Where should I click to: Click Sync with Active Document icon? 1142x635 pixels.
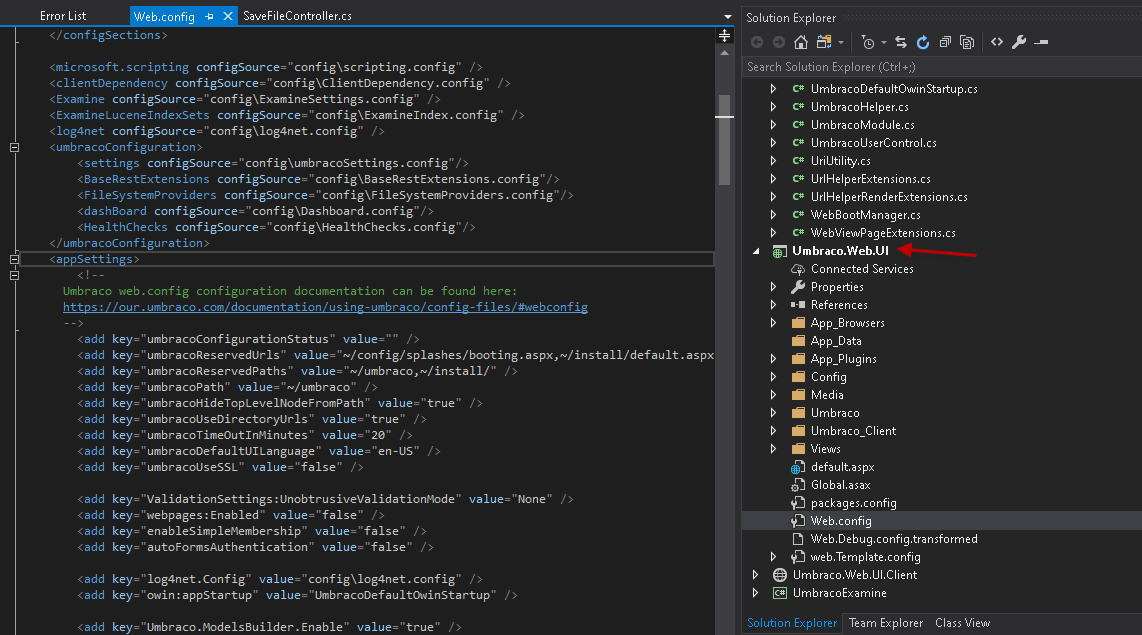point(901,42)
